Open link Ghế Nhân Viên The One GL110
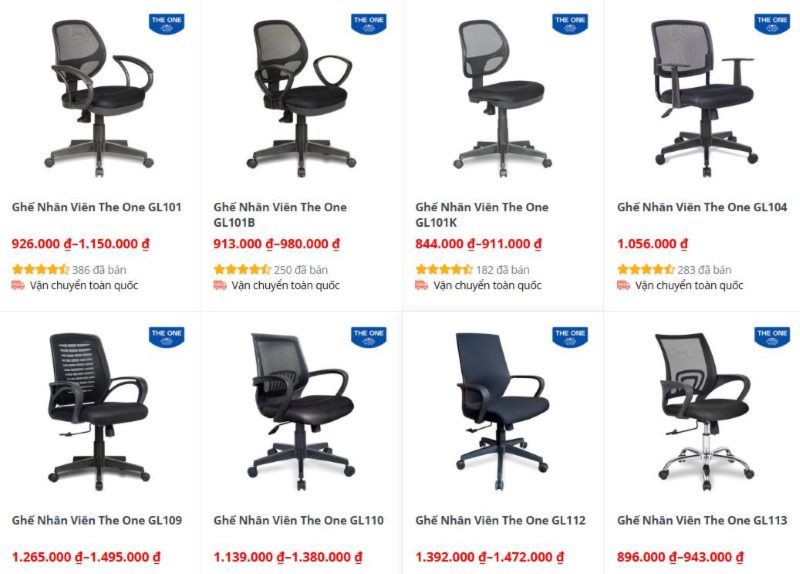 [x=298, y=520]
